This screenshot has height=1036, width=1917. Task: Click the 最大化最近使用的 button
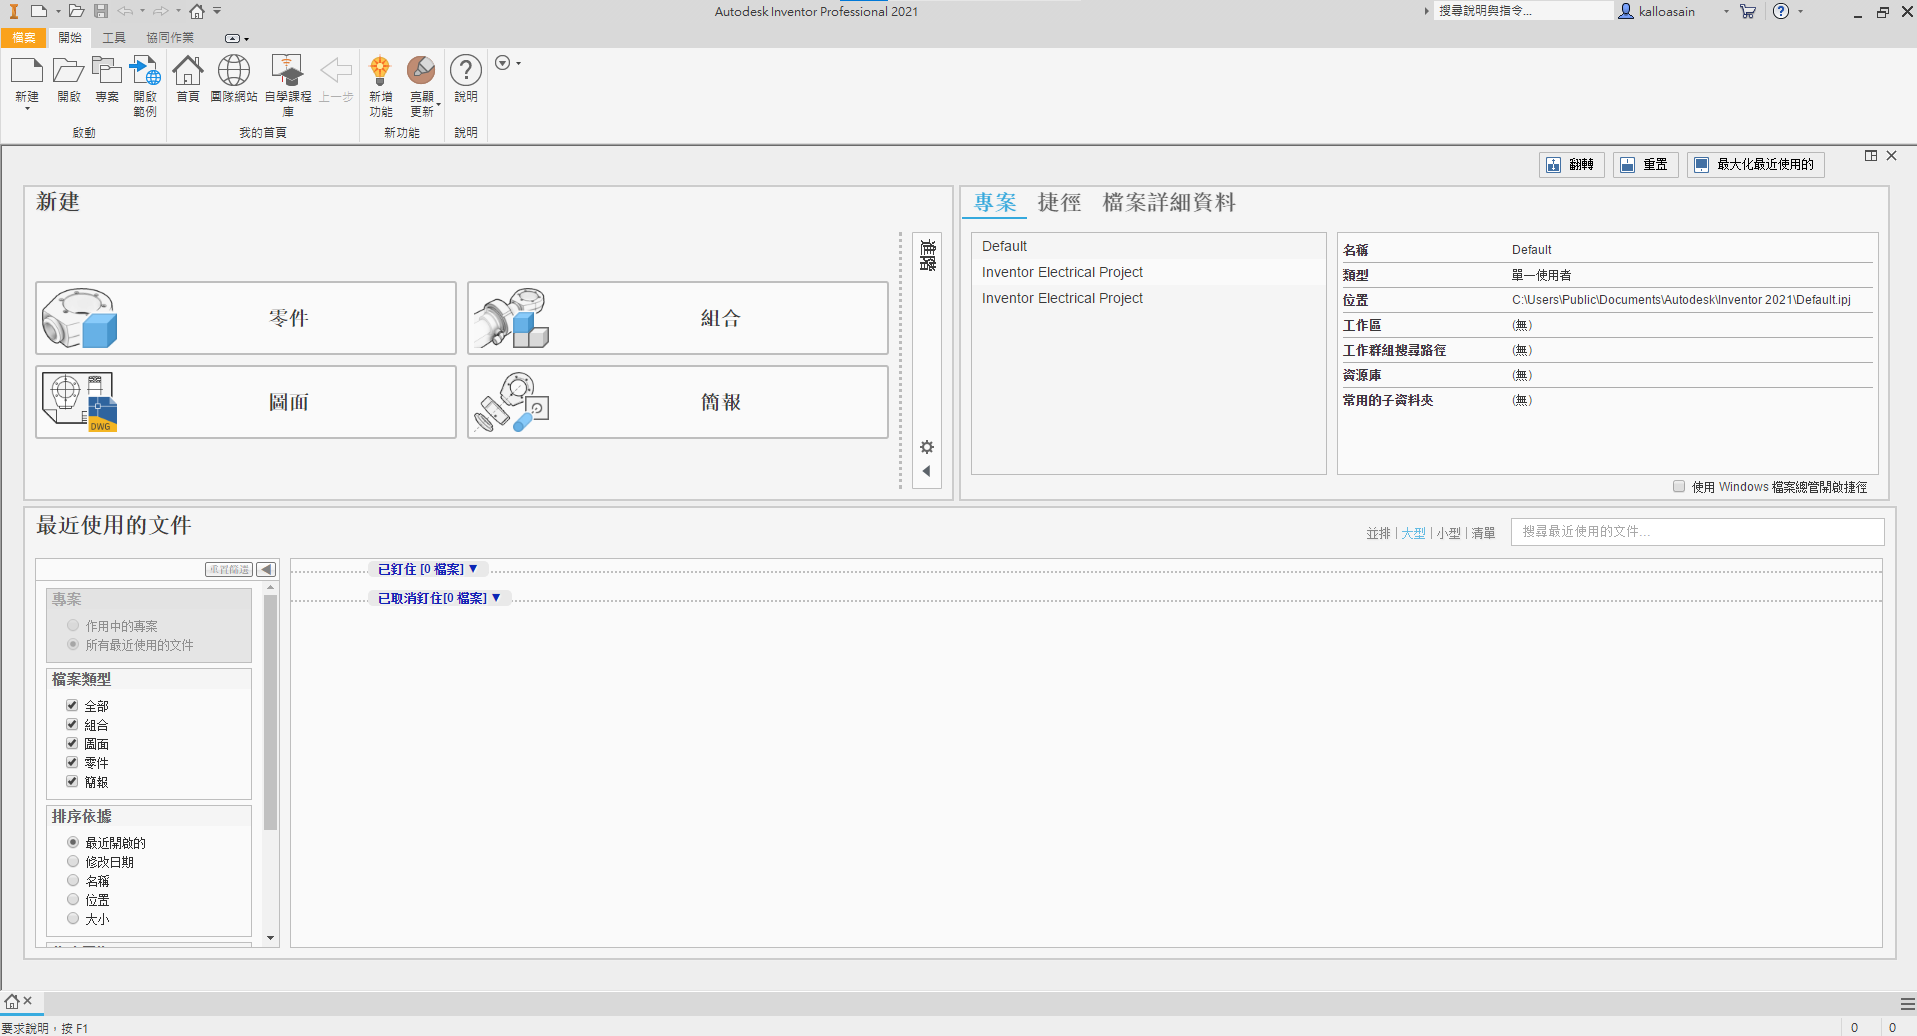(1756, 165)
